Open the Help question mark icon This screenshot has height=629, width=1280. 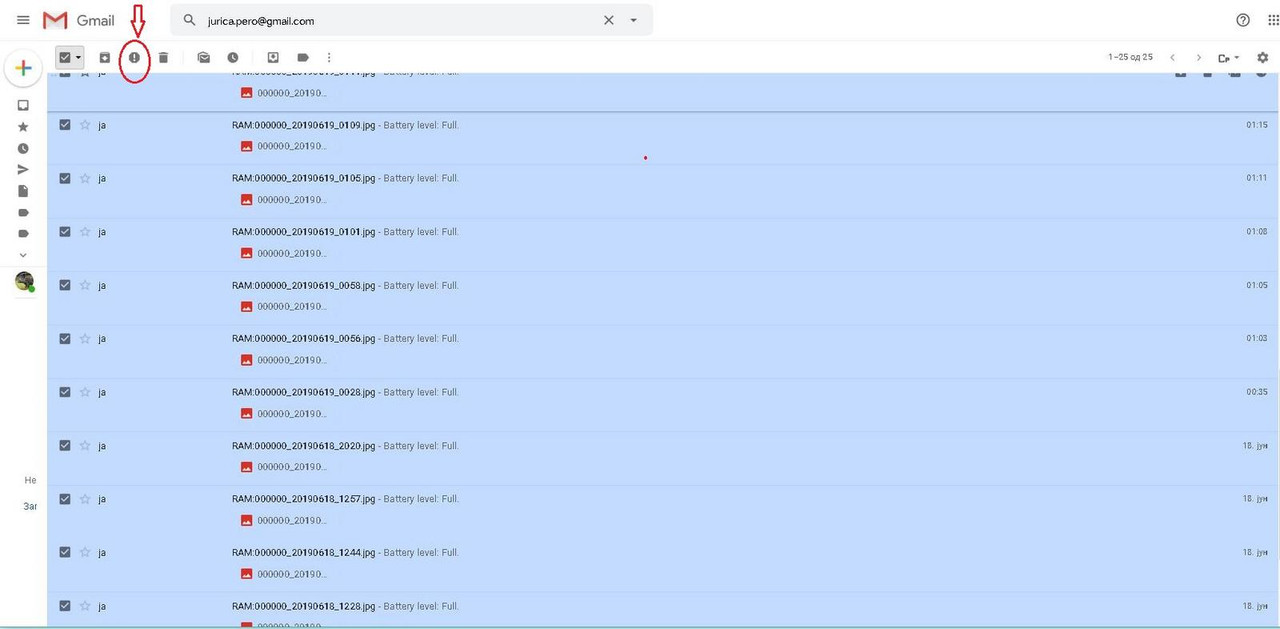click(x=1243, y=20)
